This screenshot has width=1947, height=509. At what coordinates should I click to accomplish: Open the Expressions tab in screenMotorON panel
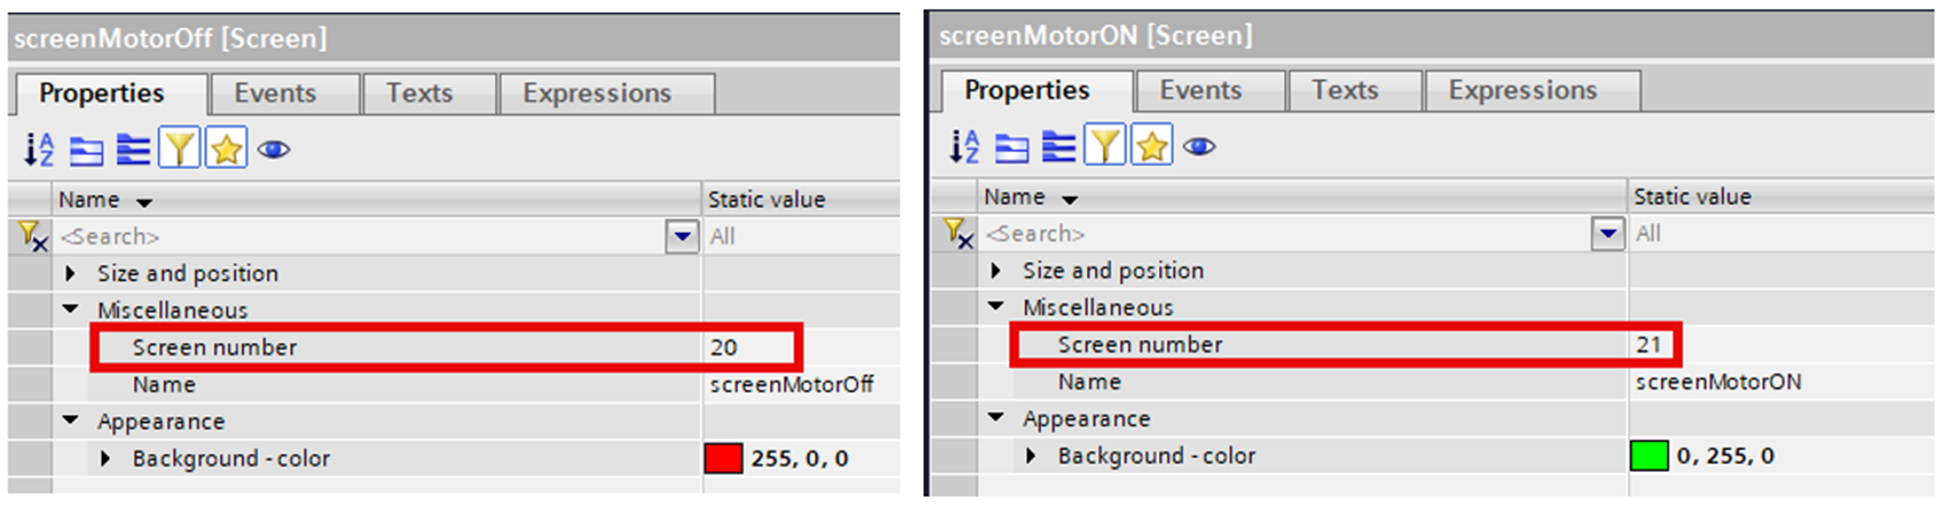pyautogui.click(x=1522, y=90)
